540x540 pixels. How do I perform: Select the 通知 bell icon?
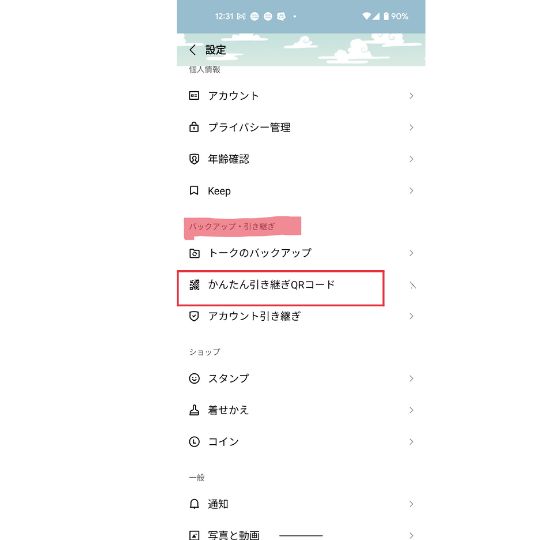point(194,504)
